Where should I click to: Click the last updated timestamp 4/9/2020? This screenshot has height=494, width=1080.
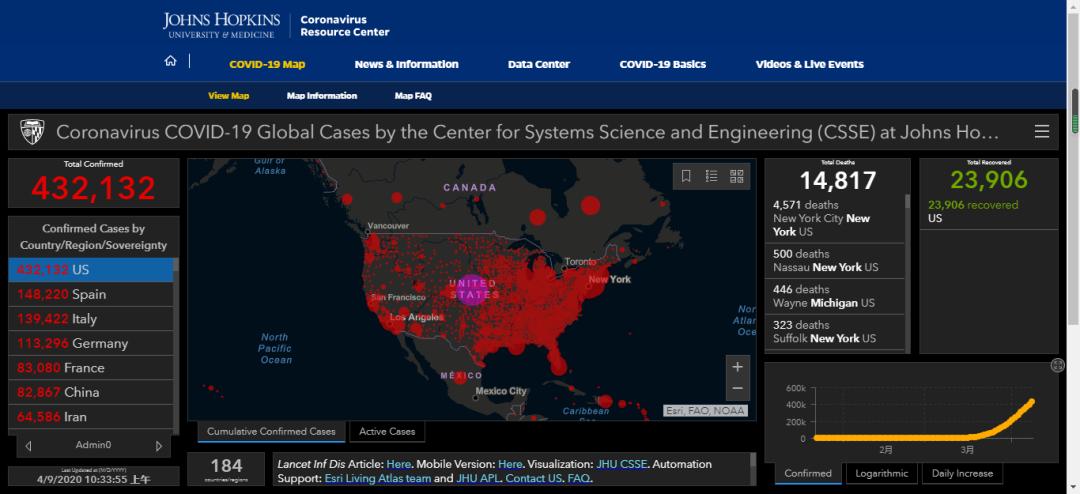point(94,479)
